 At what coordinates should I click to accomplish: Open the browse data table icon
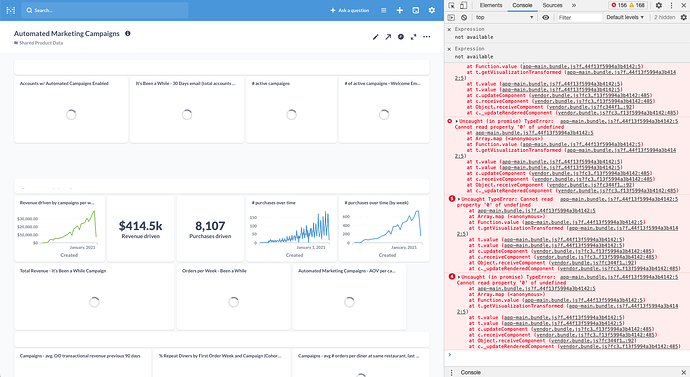coord(383,10)
